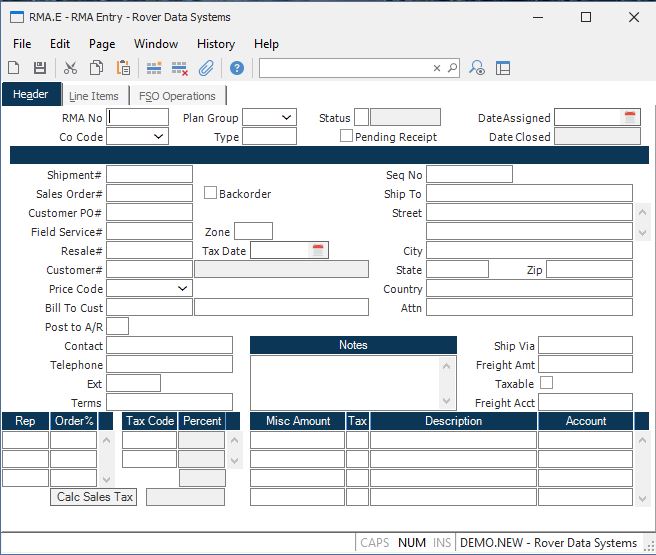Check the Taxable checkbox
The width and height of the screenshot is (656, 555).
546,383
